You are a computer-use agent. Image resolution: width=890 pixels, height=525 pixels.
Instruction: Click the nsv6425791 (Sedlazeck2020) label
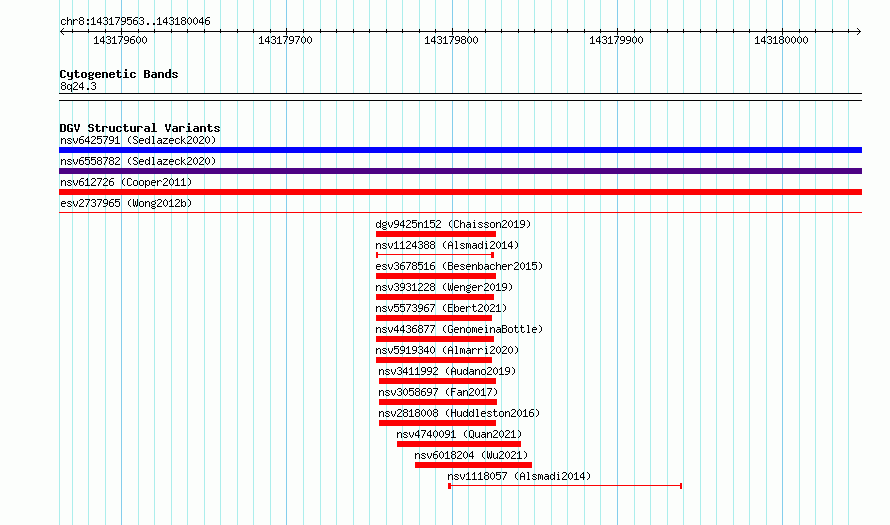[138, 140]
